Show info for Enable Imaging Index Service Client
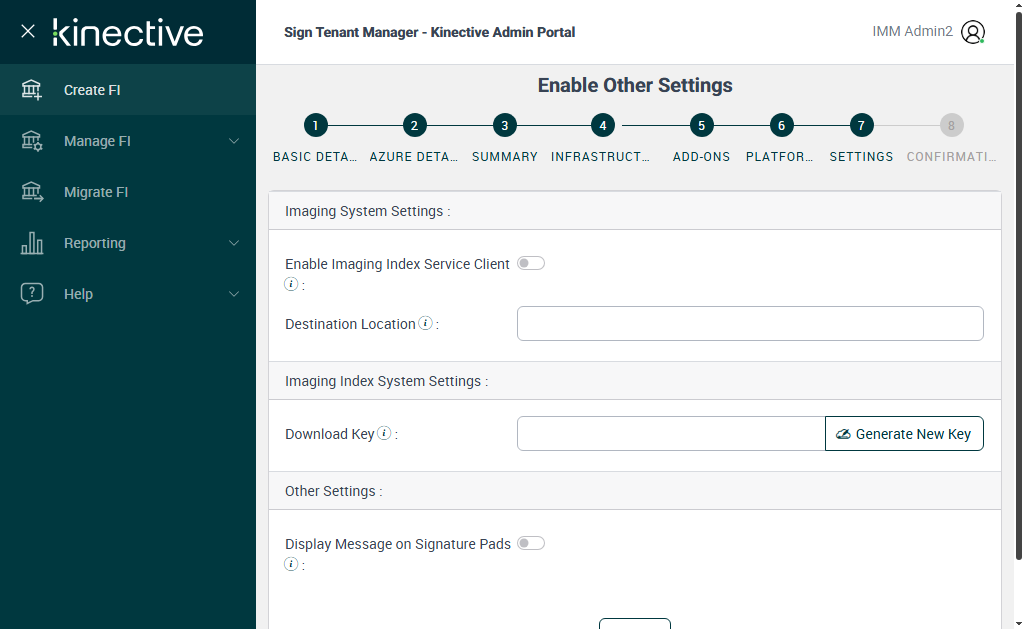1024x629 pixels. click(291, 284)
